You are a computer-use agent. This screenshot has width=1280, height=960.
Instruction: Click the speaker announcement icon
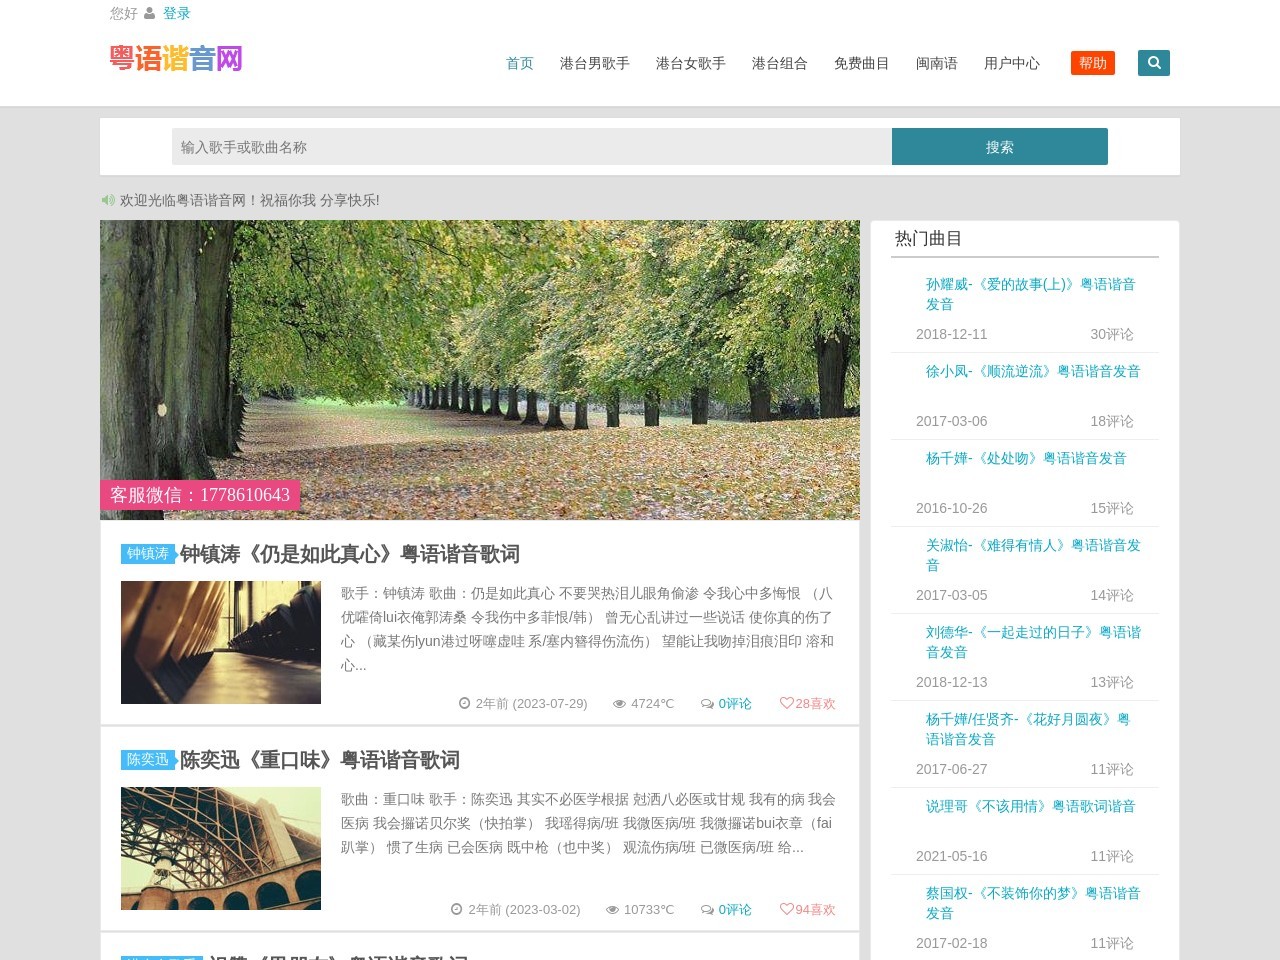(108, 200)
